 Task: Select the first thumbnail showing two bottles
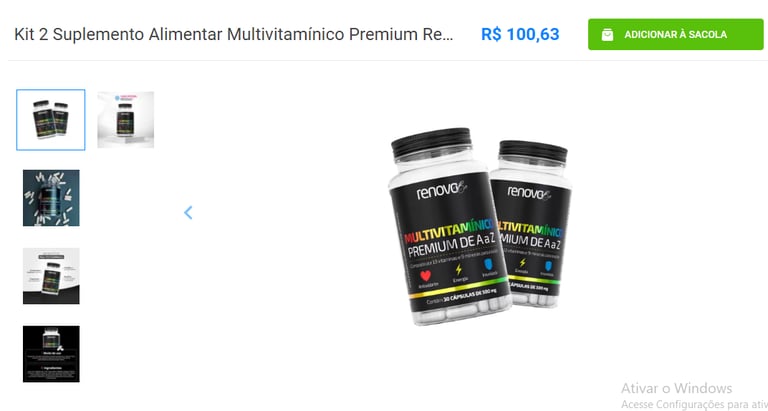51,120
